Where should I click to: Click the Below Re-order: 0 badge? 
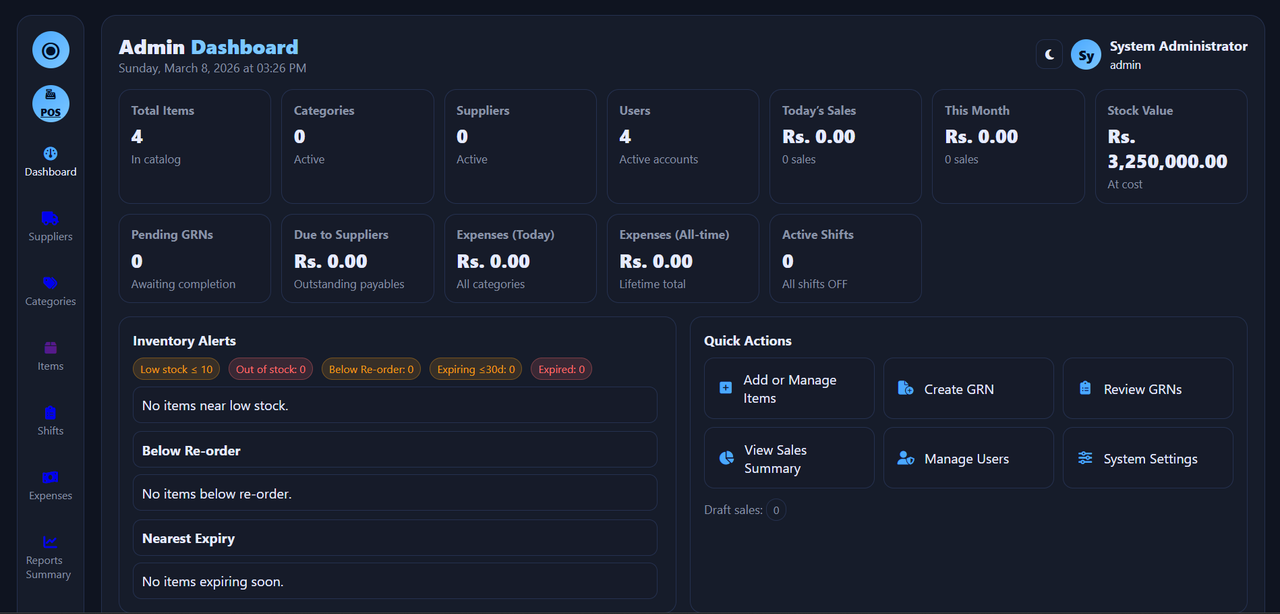(371, 369)
